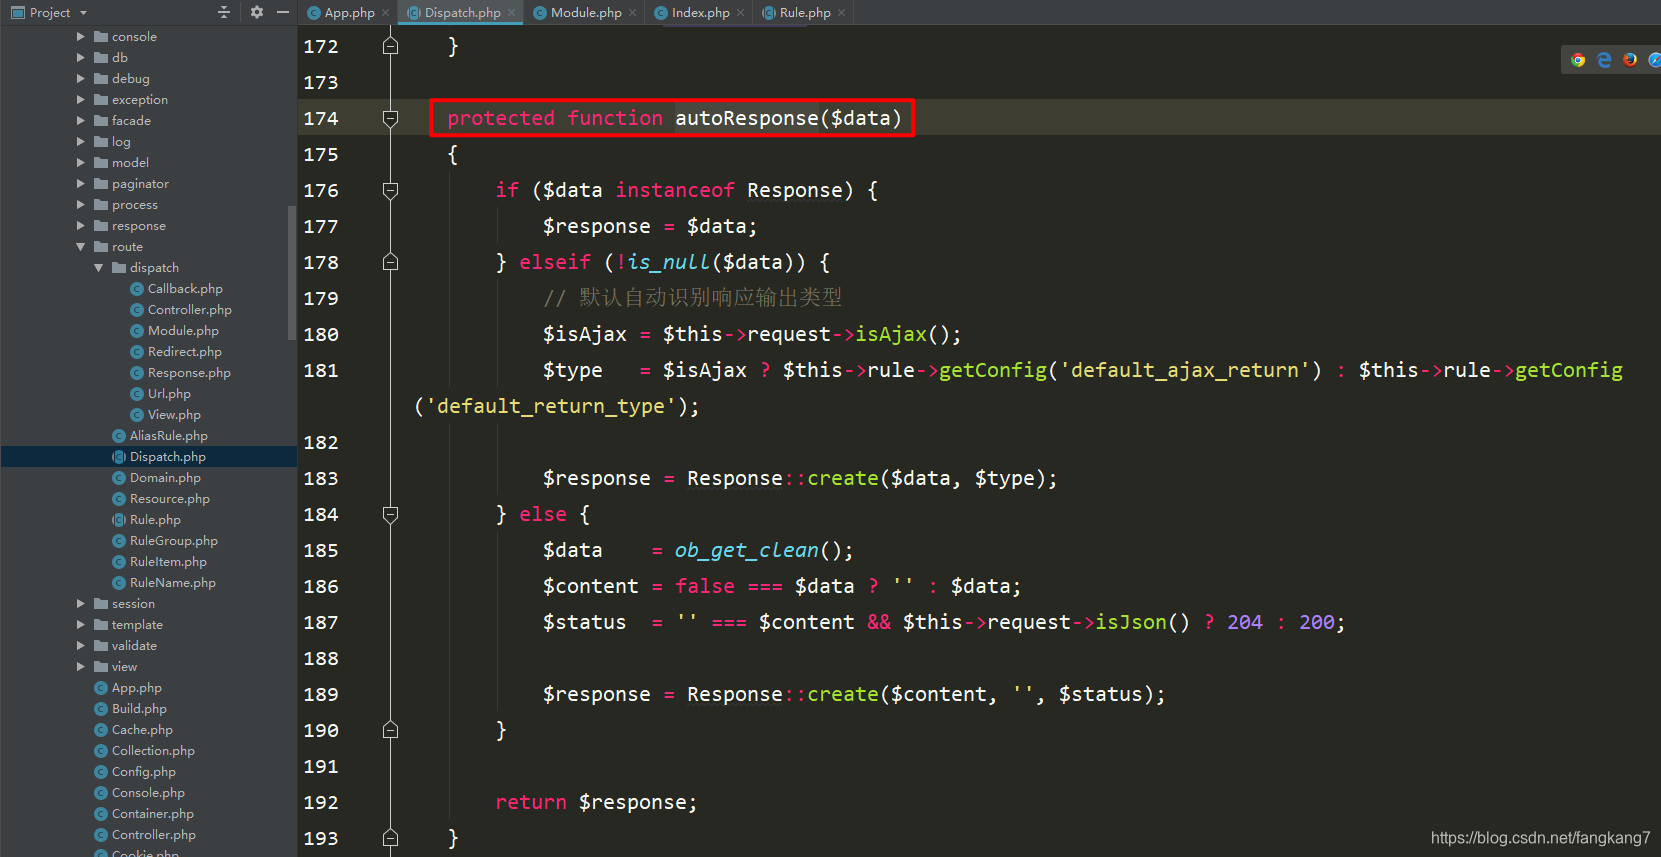Switch to the Dispatch.php tab
The height and width of the screenshot is (857, 1661).
pos(462,12)
